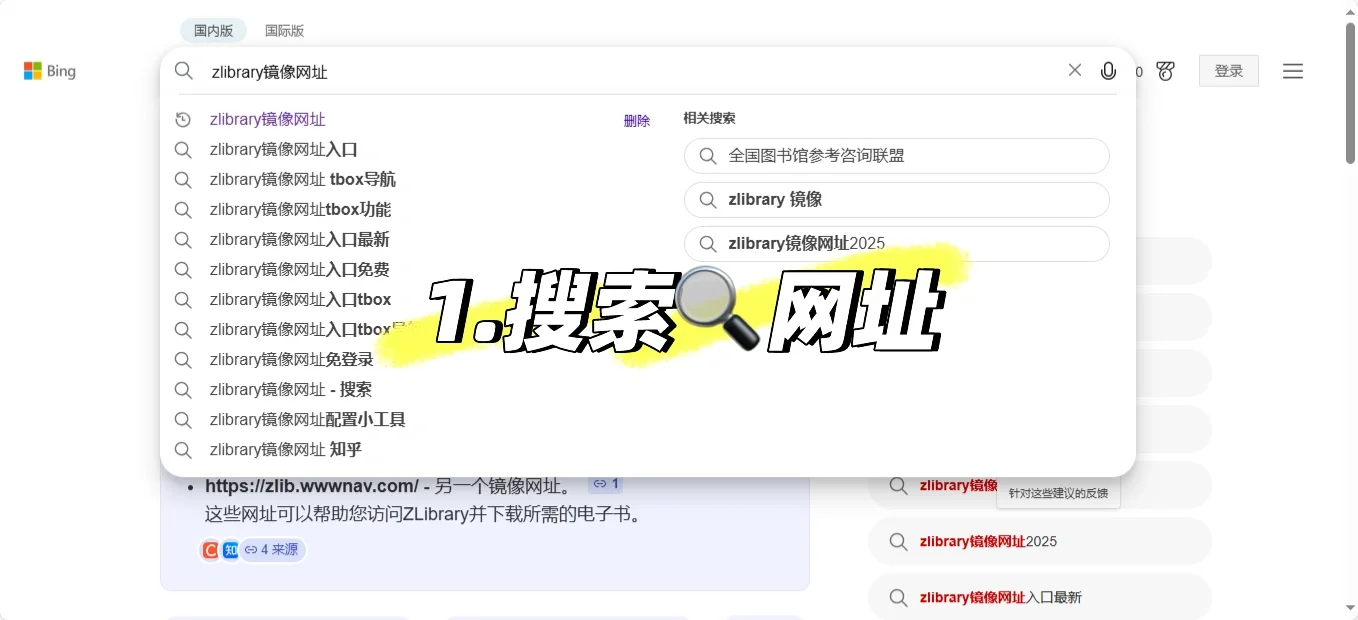The image size is (1358, 620).
Task: Click the citation badge numbered 1
Action: (605, 484)
